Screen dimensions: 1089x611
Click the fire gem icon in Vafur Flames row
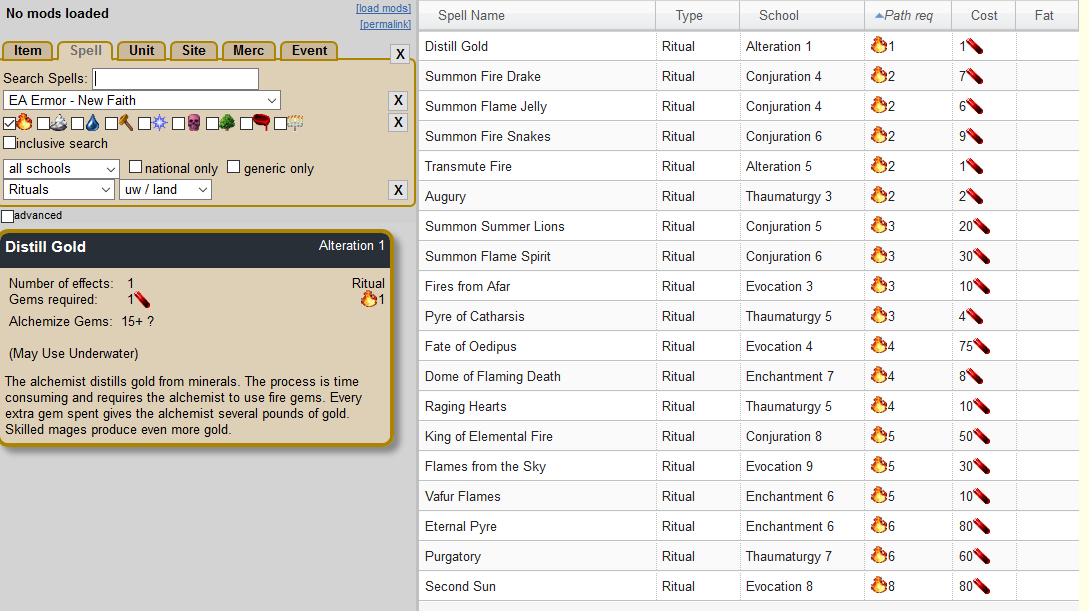coord(981,496)
